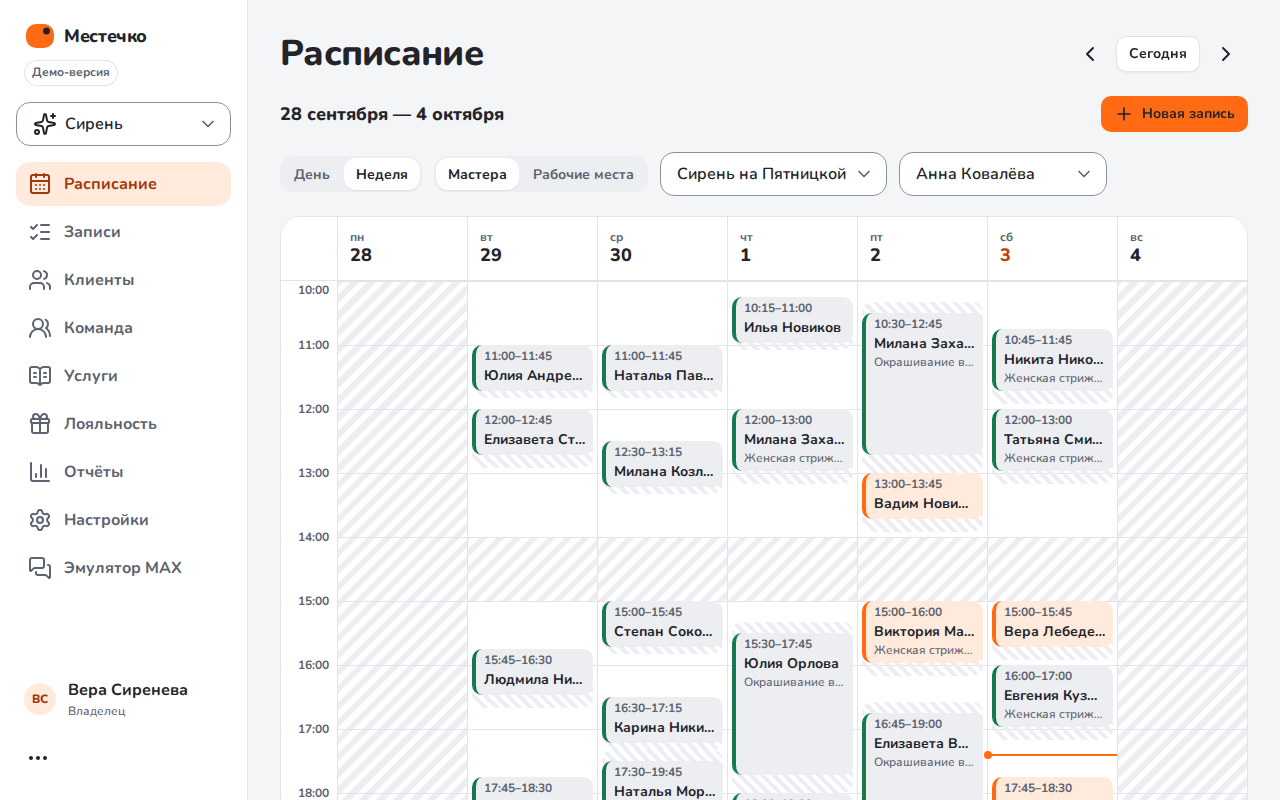
Task: Open Вера Сиренева owner profile
Action: tap(123, 699)
